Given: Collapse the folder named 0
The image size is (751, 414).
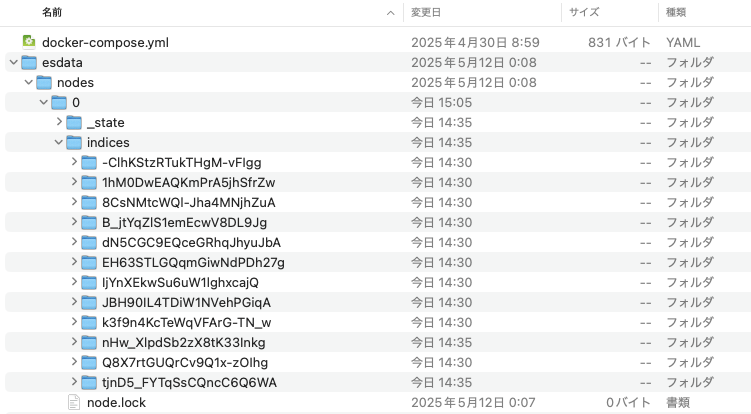Looking at the screenshot, I should [x=44, y=103].
